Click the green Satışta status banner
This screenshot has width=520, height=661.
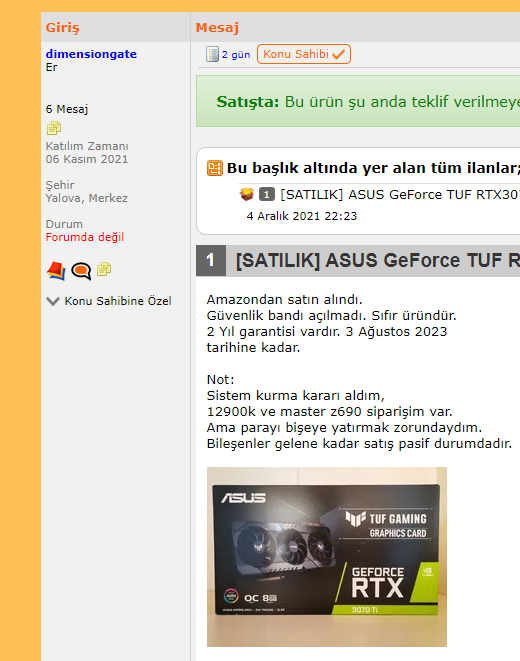click(x=358, y=101)
